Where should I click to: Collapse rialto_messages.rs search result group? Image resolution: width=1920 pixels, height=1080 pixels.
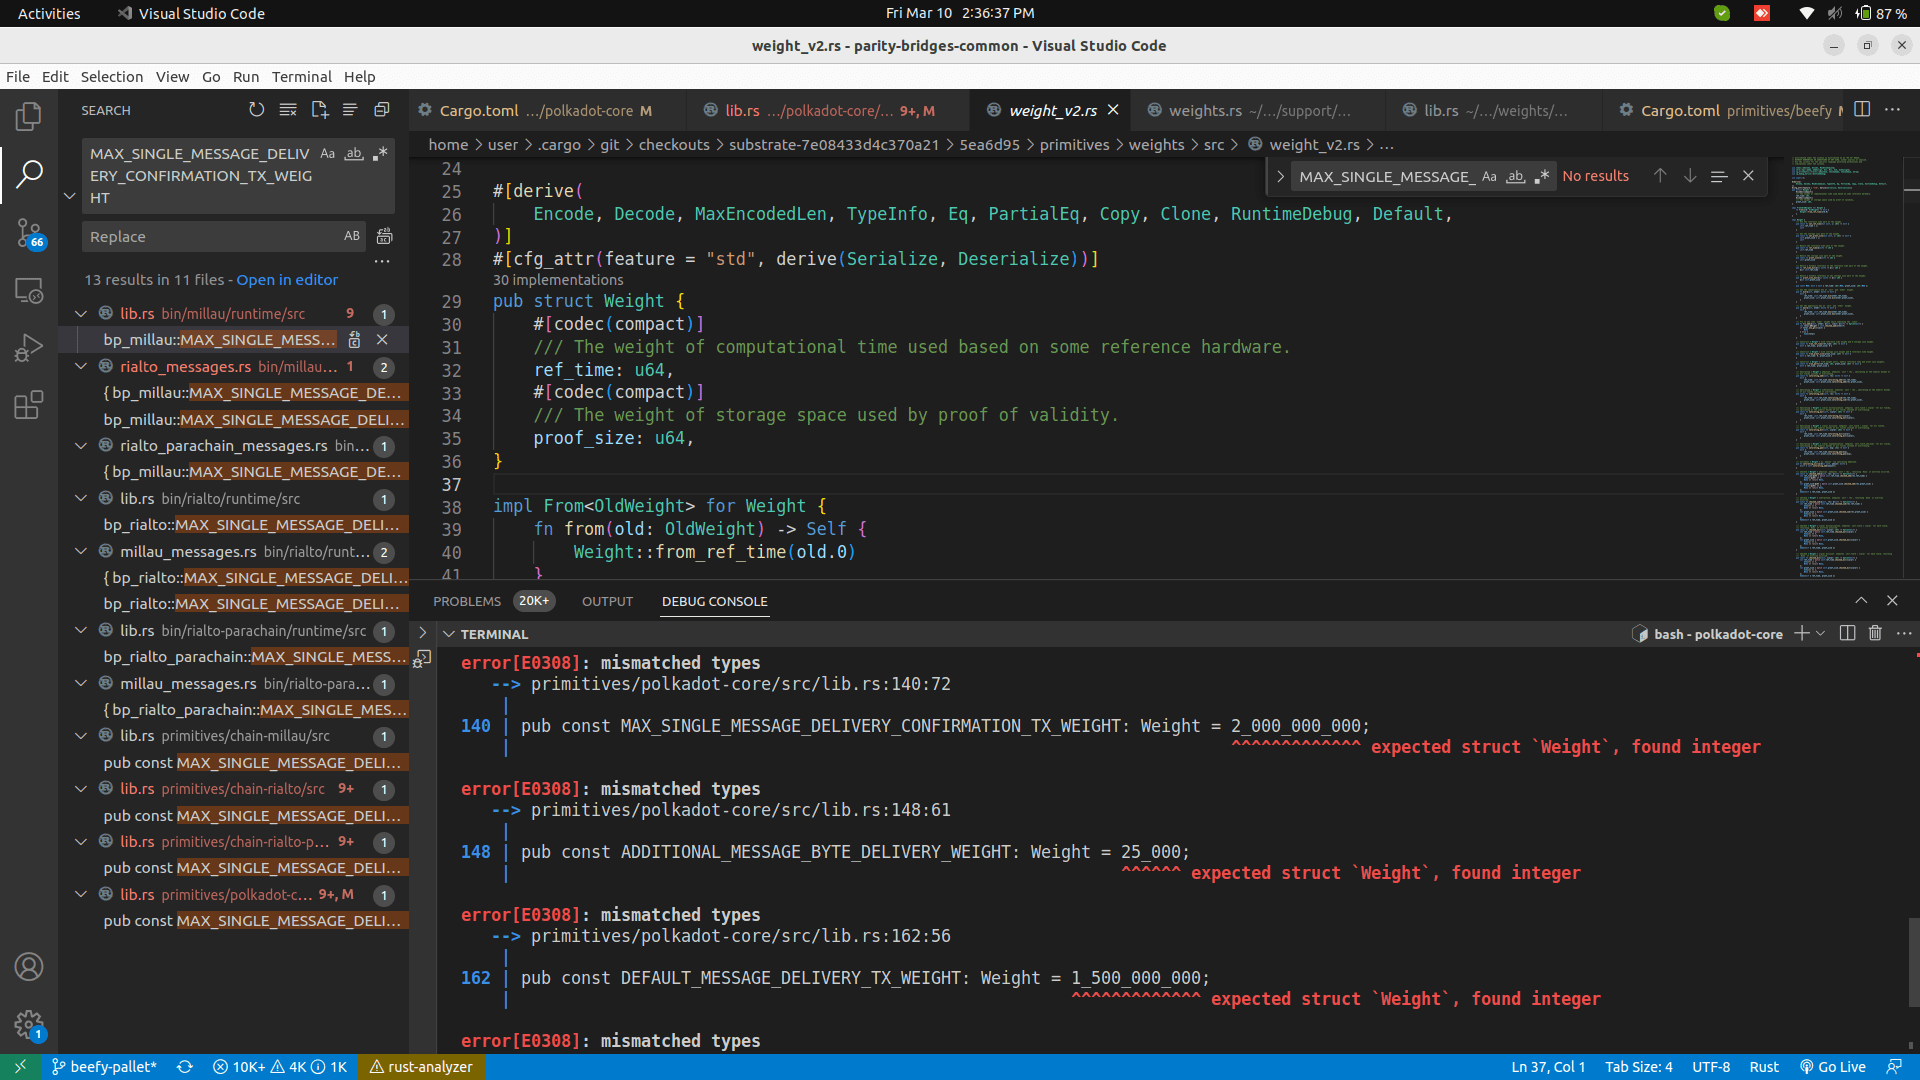pyautogui.click(x=81, y=367)
